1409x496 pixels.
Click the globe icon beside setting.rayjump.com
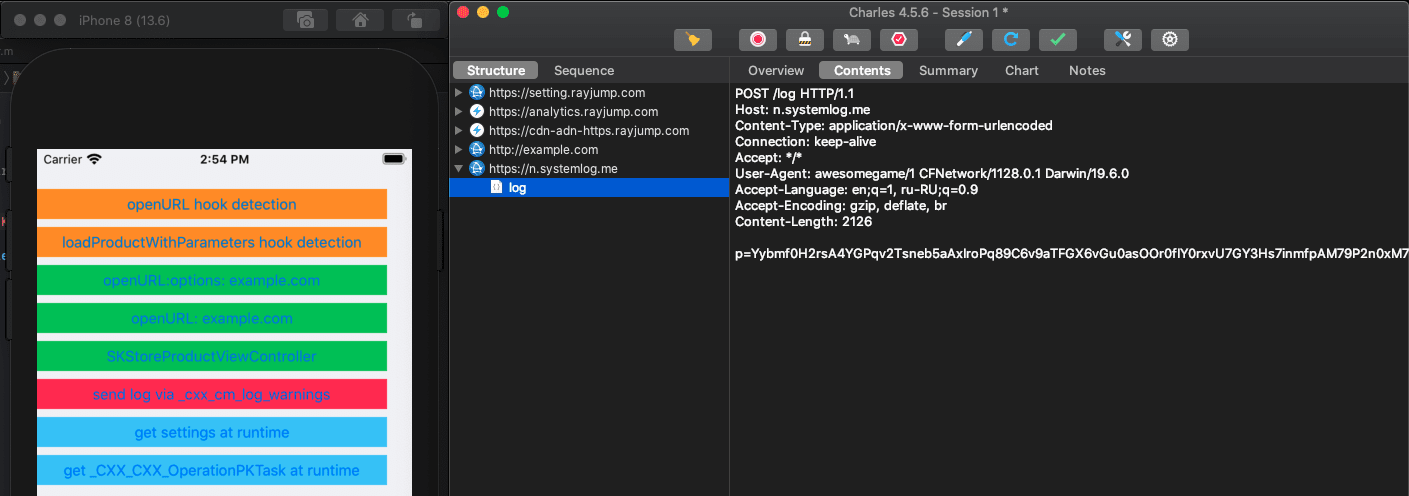(x=477, y=92)
